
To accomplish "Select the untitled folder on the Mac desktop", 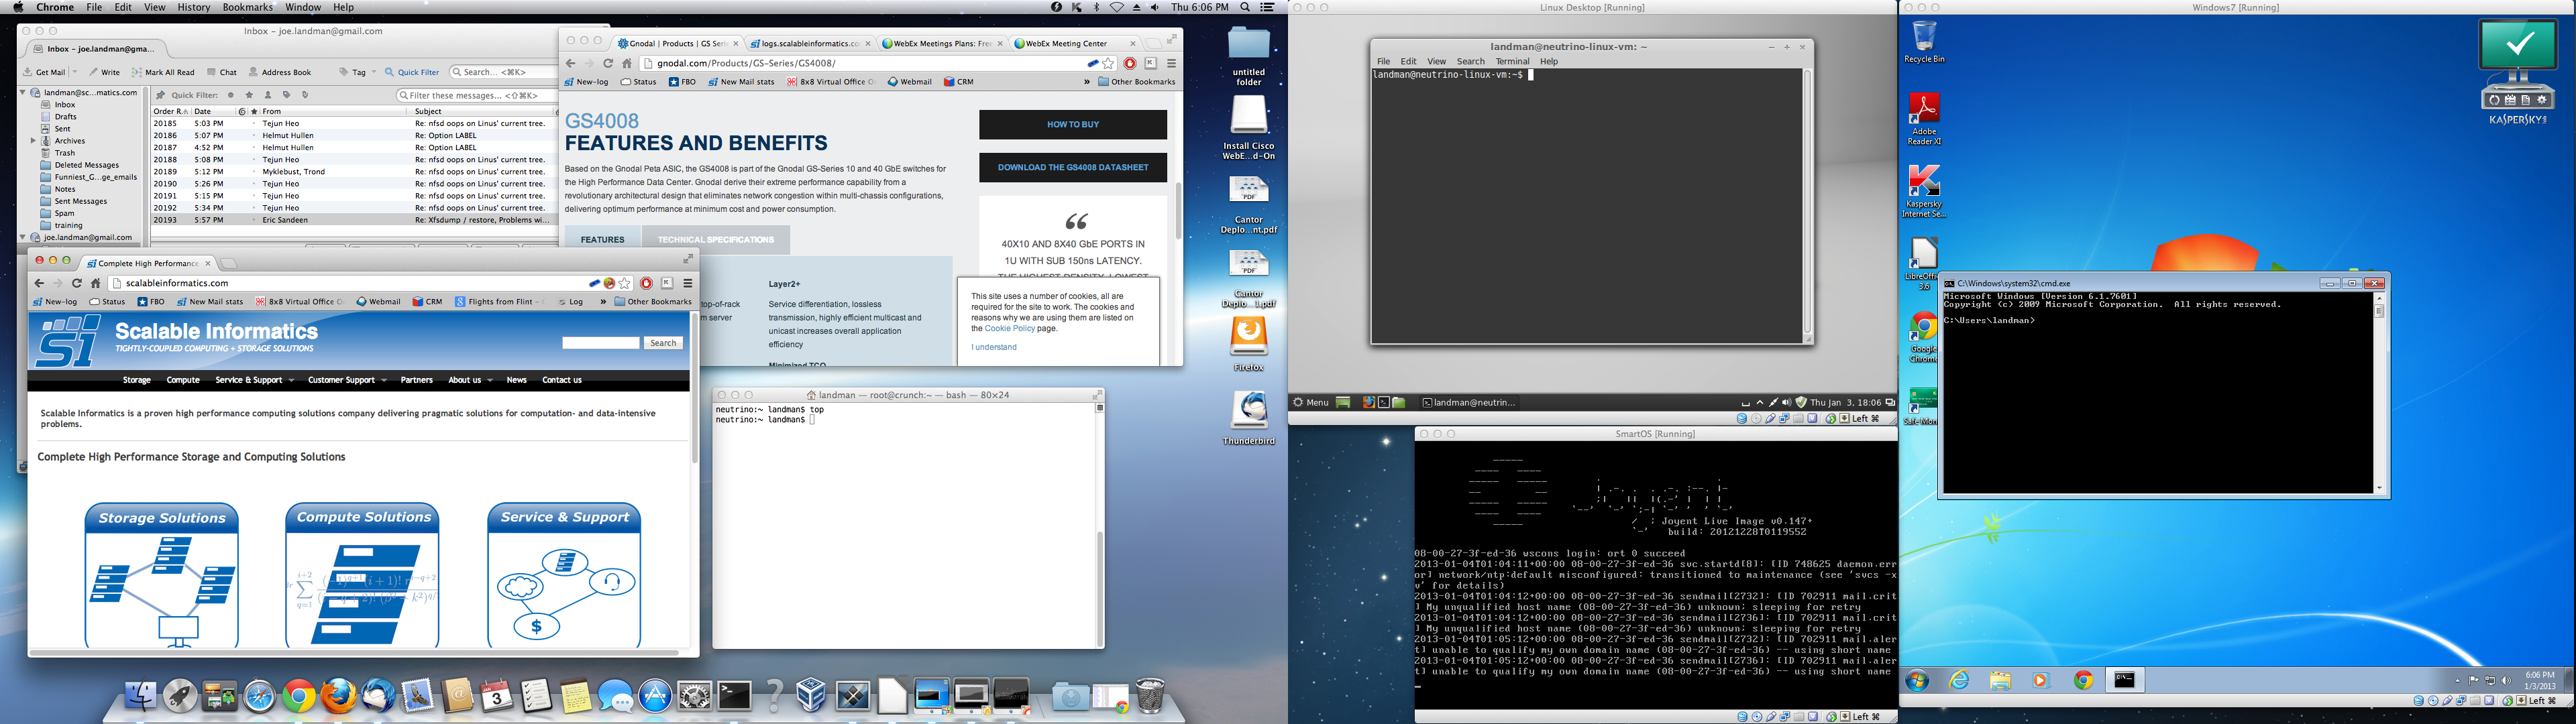I will point(1249,56).
